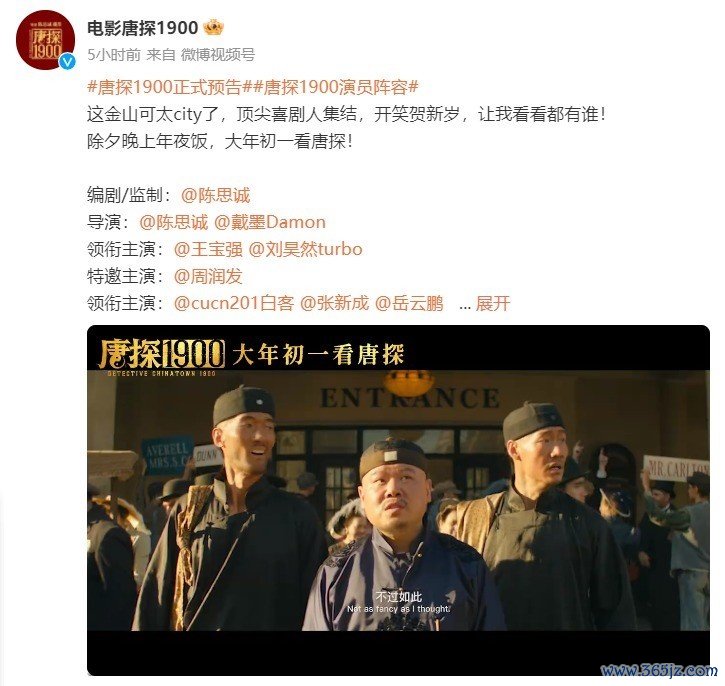Click the blue verified badge on avatar
725x686 pixels.
point(68,61)
